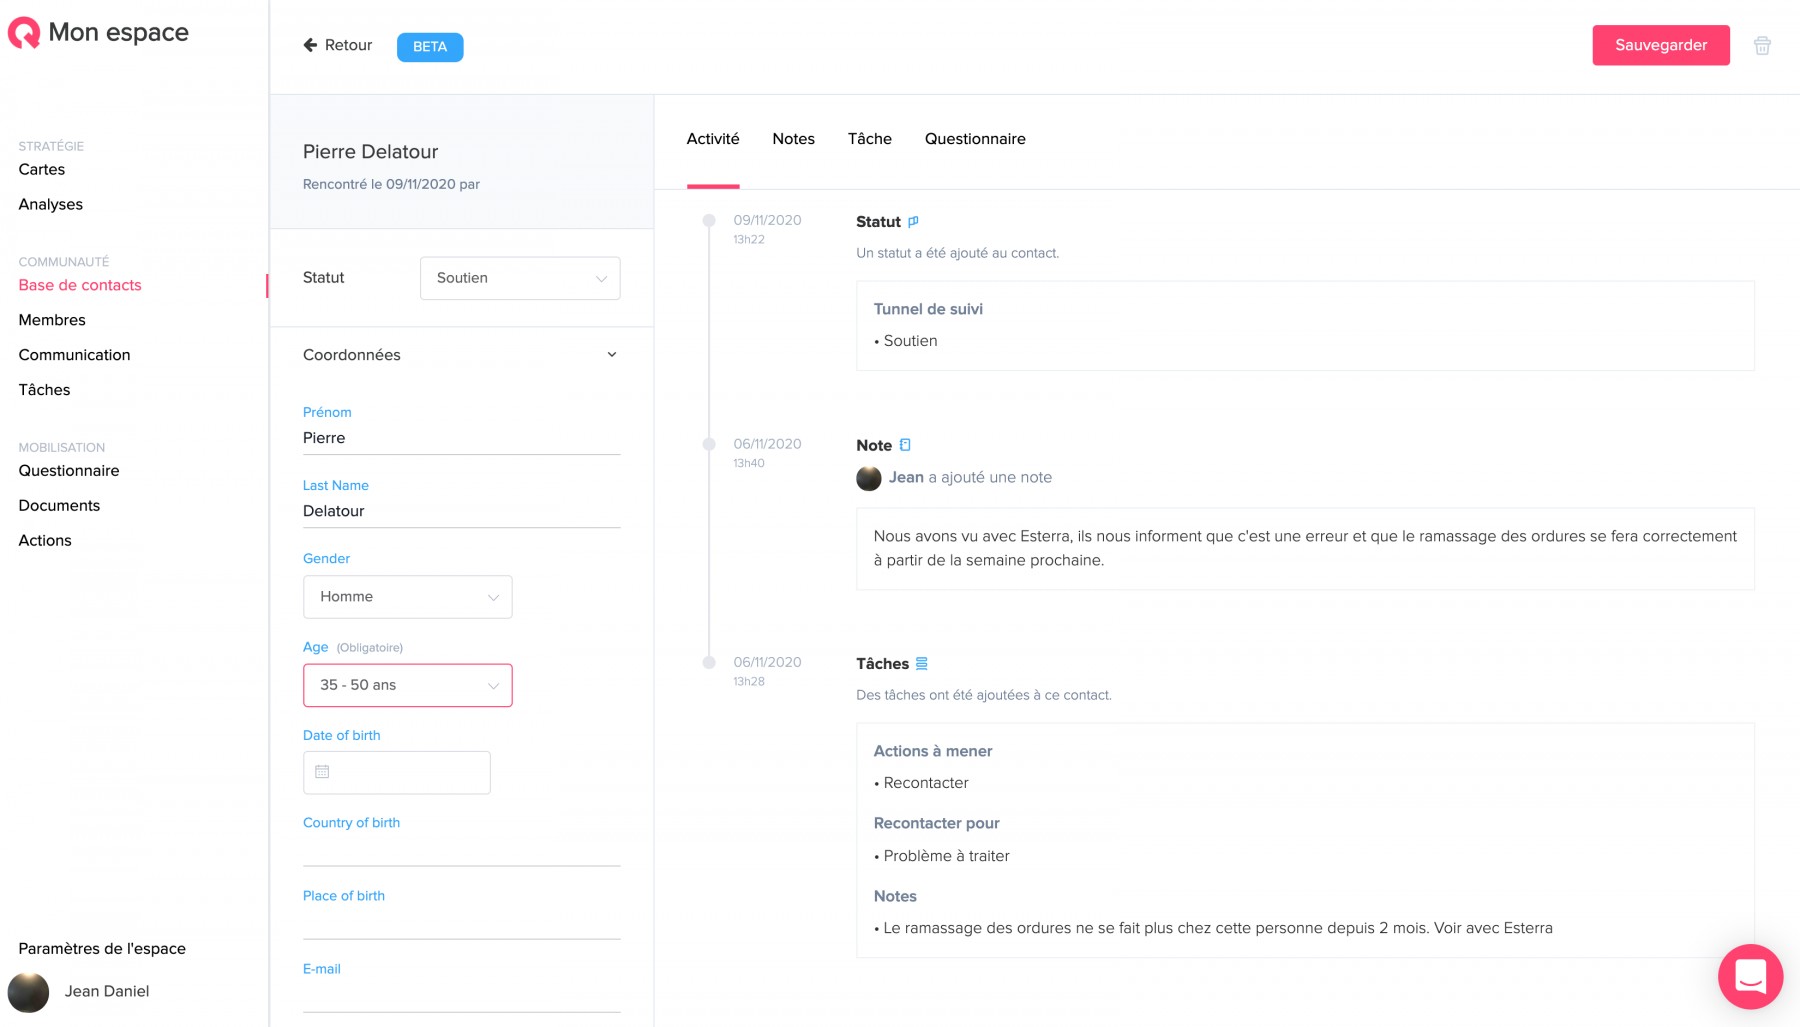Open Membres in the sidebar
The height and width of the screenshot is (1027, 1800).
pos(52,320)
